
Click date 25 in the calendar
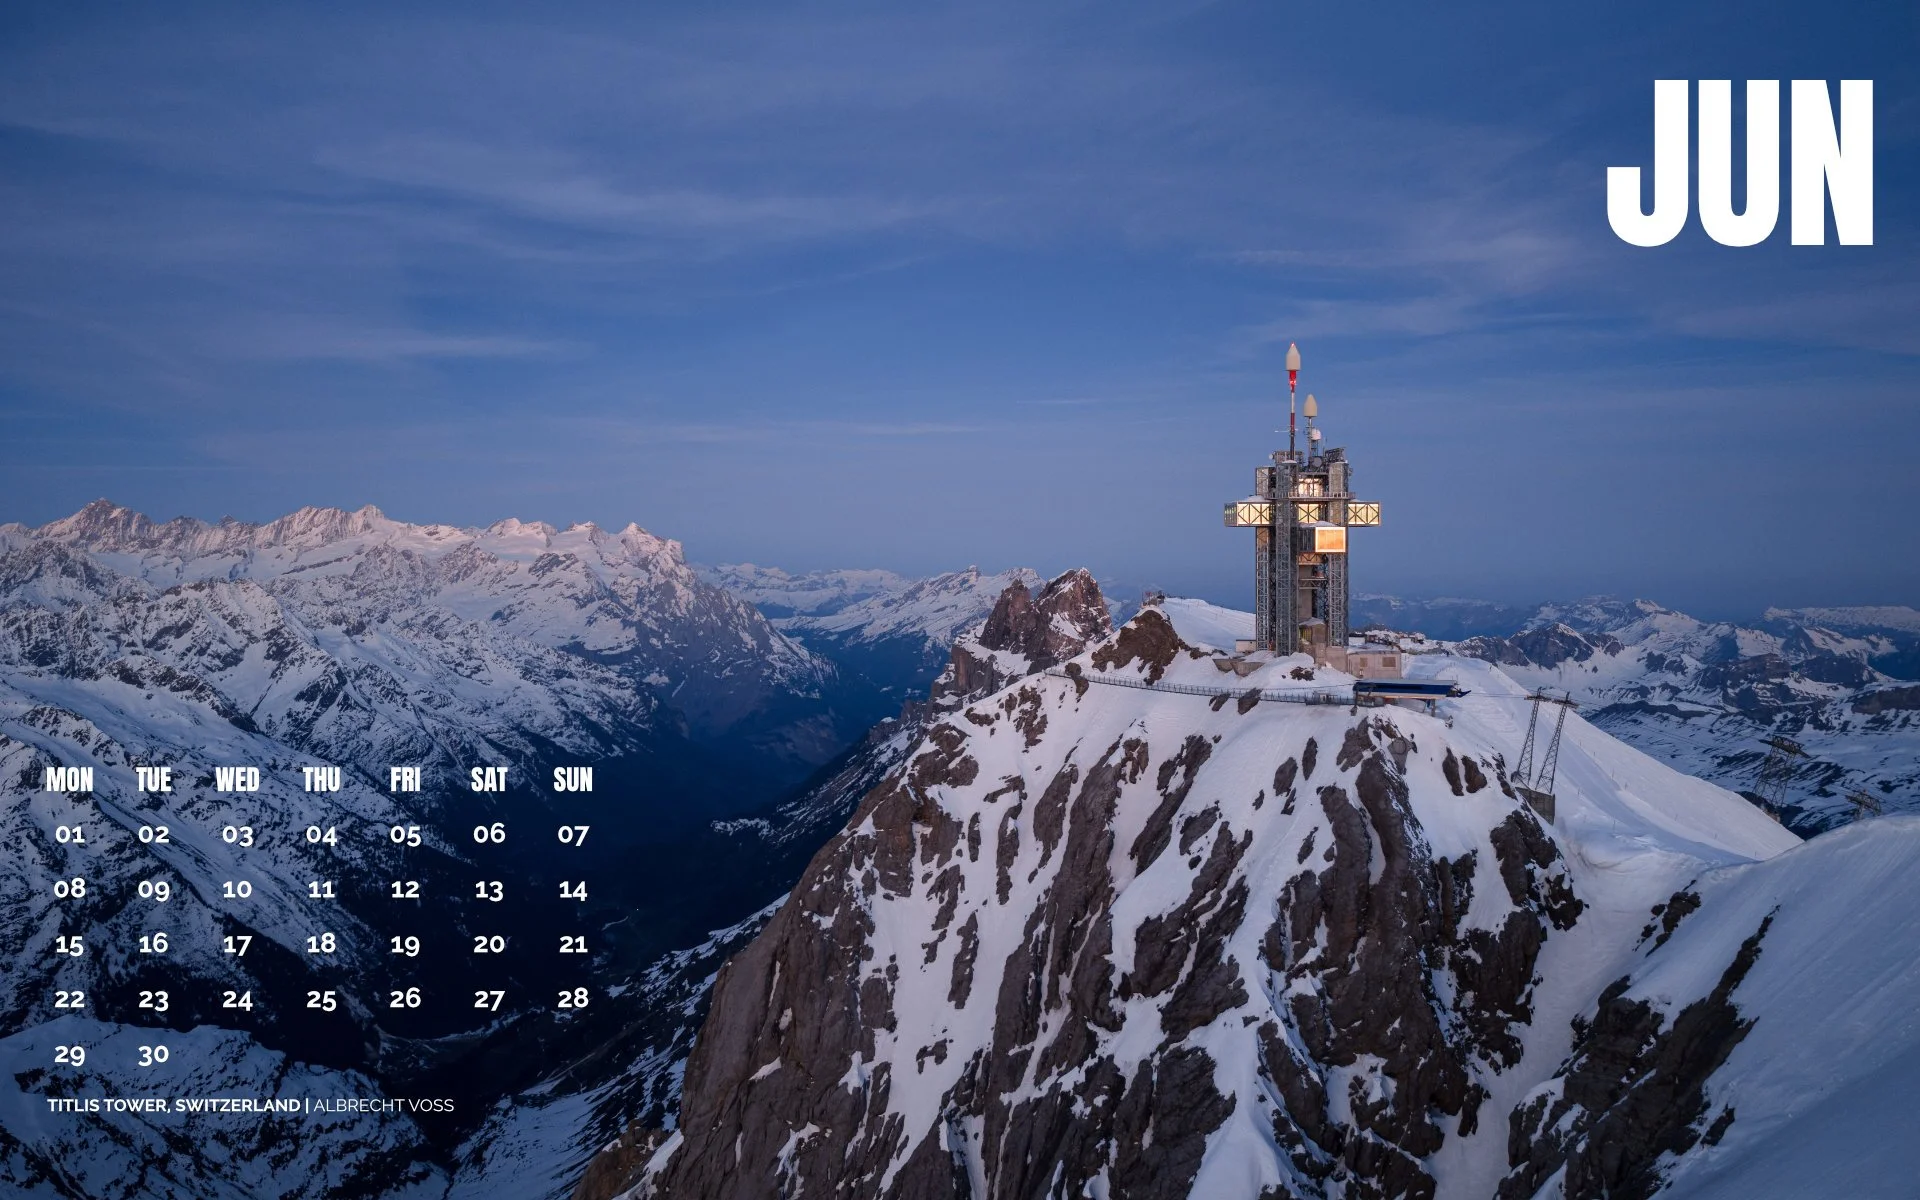(321, 999)
